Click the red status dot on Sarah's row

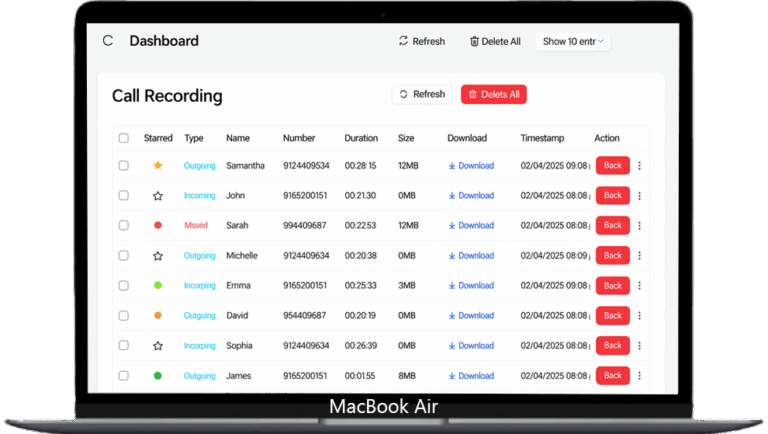(x=158, y=226)
